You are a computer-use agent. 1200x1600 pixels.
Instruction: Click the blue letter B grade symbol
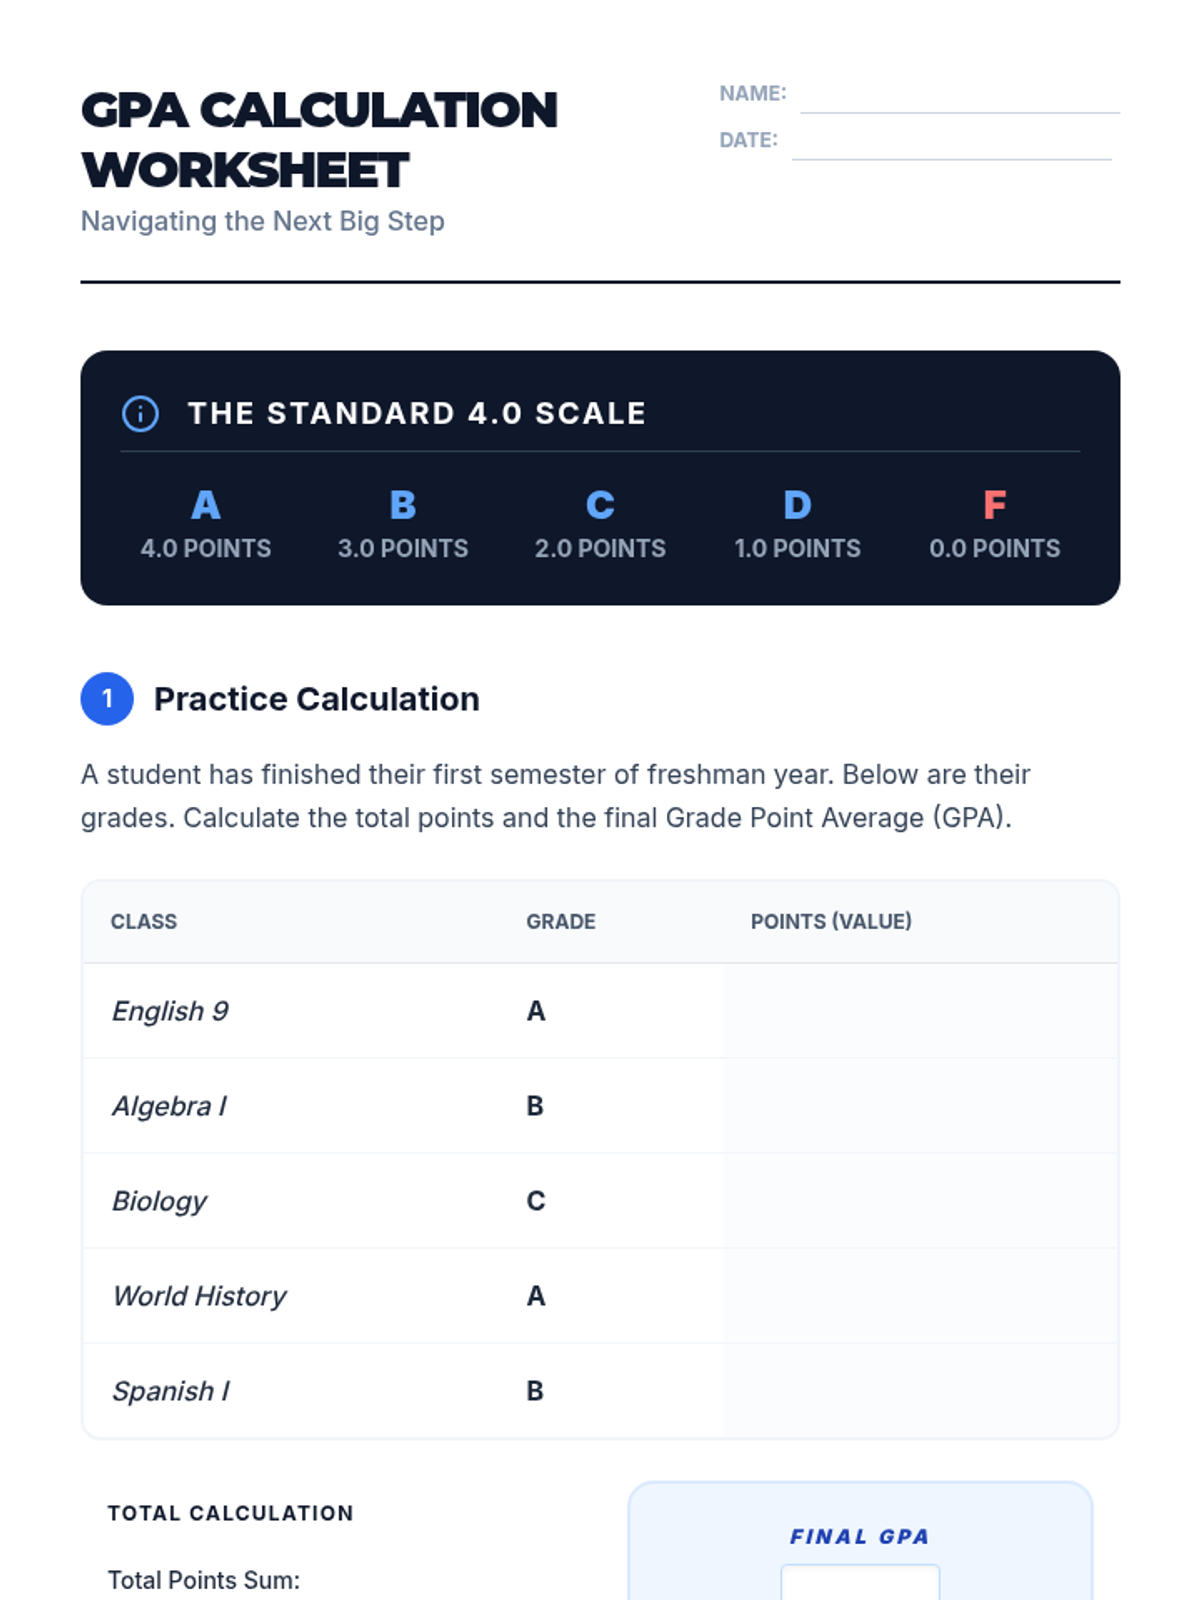402,506
